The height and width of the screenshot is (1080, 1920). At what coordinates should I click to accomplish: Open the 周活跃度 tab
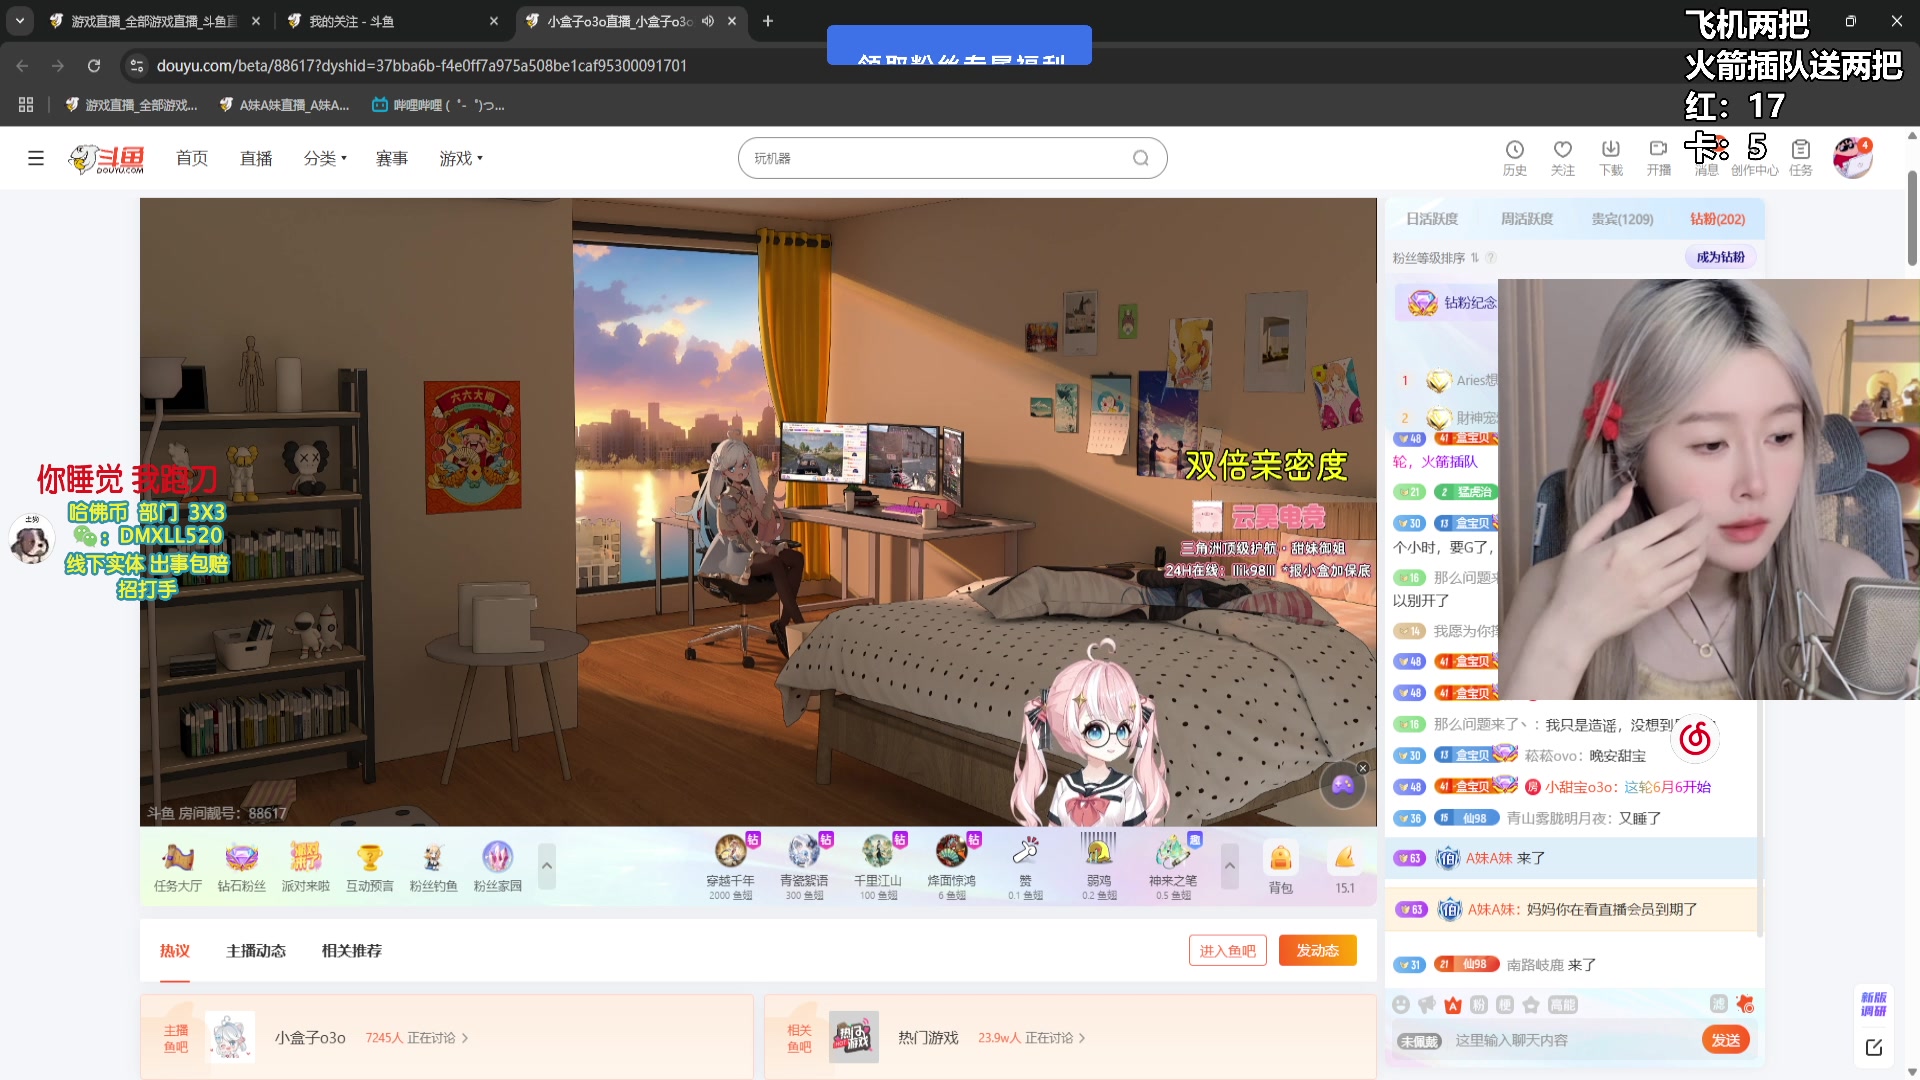pos(1527,219)
